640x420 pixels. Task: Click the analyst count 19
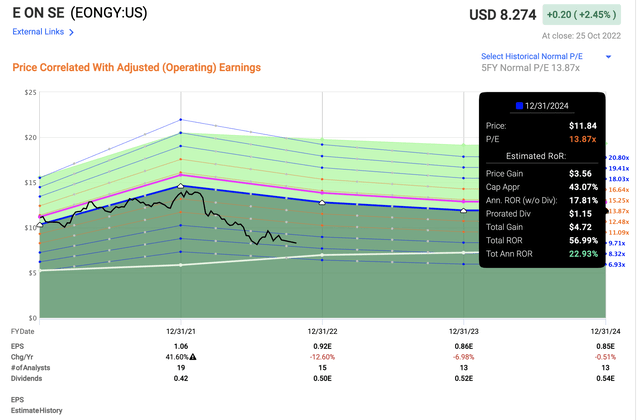pyautogui.click(x=181, y=368)
